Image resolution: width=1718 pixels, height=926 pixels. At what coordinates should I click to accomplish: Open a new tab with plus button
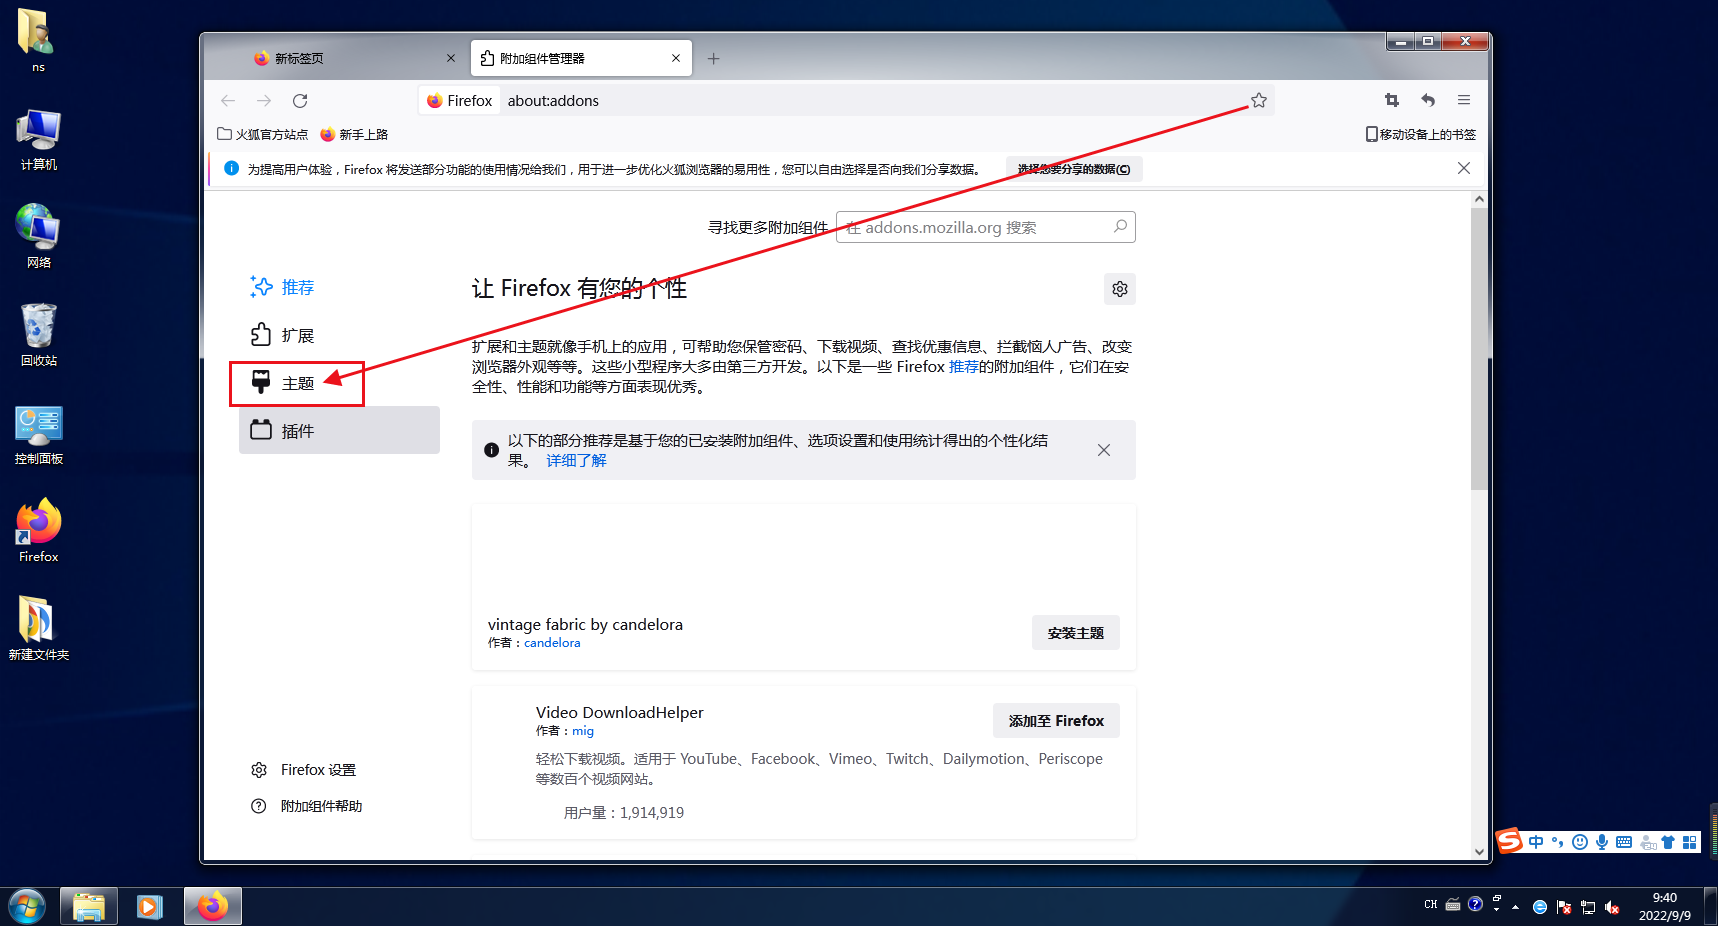[x=713, y=58]
